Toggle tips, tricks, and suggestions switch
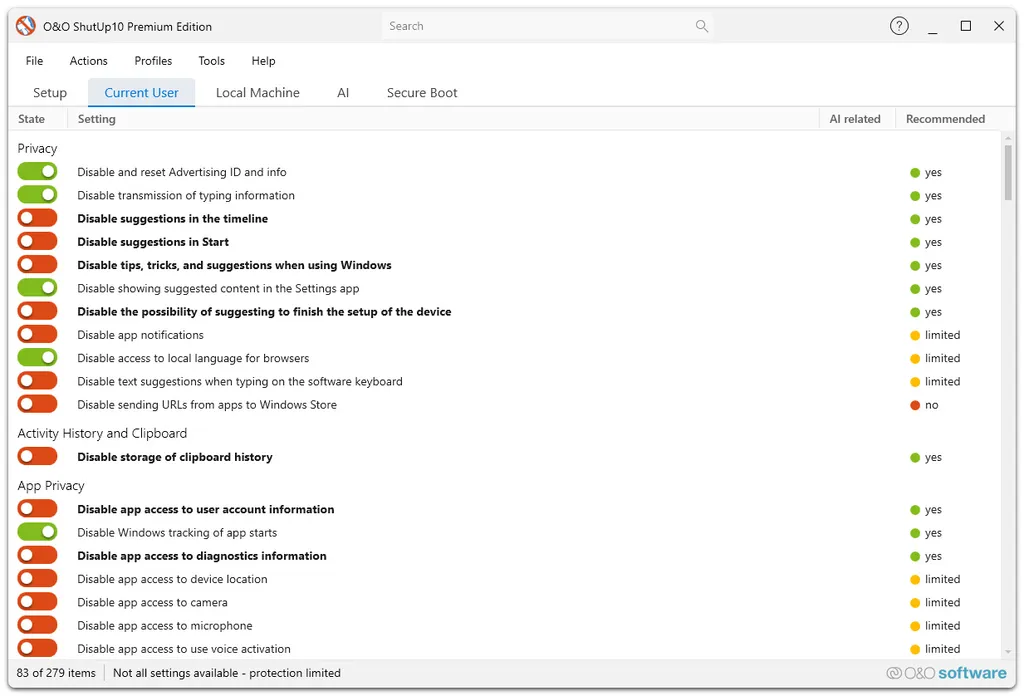The height and width of the screenshot is (696, 1024). [37, 265]
